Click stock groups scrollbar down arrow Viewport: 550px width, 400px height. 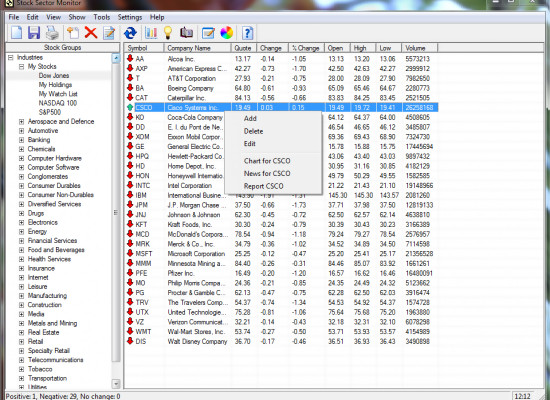click(x=116, y=384)
